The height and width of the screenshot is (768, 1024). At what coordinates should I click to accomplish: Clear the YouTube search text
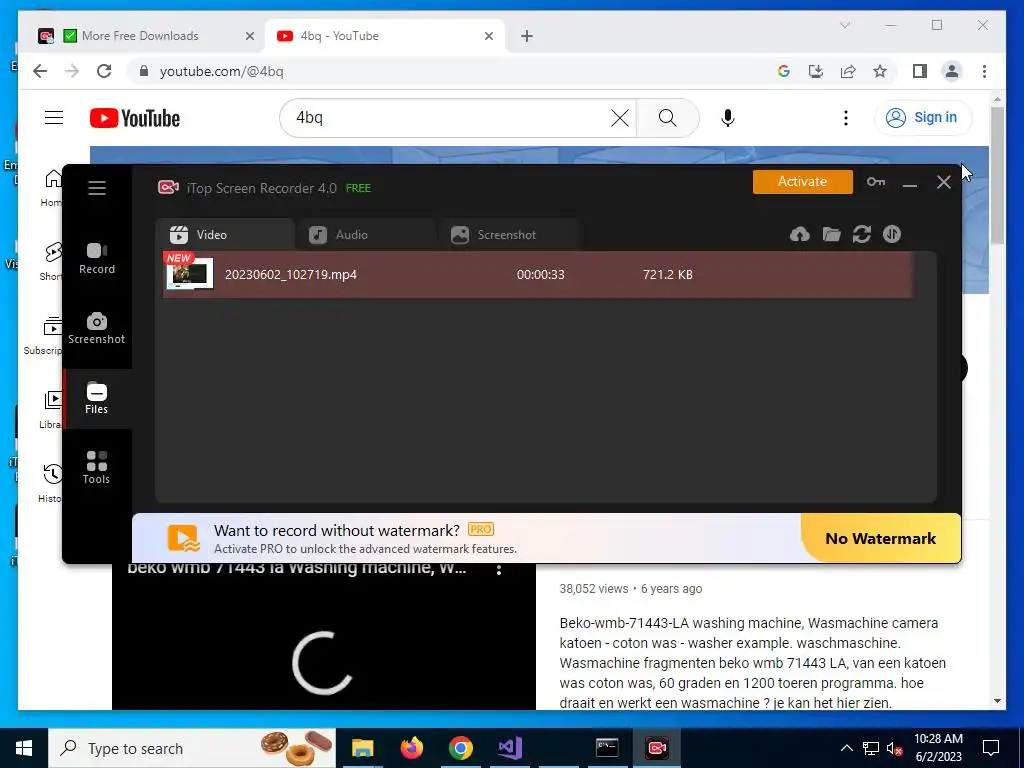click(620, 118)
